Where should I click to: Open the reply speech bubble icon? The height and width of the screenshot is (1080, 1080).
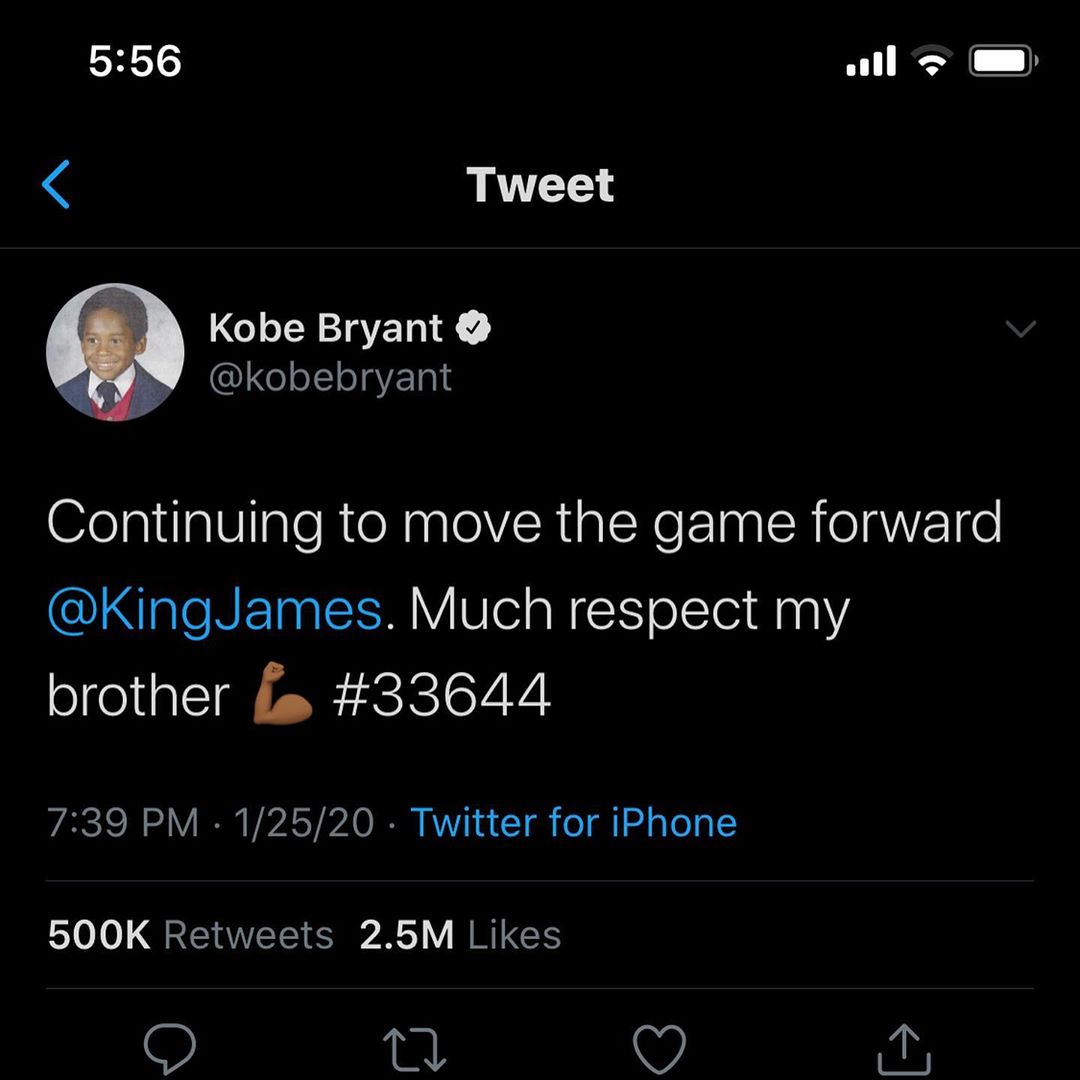click(x=169, y=1049)
